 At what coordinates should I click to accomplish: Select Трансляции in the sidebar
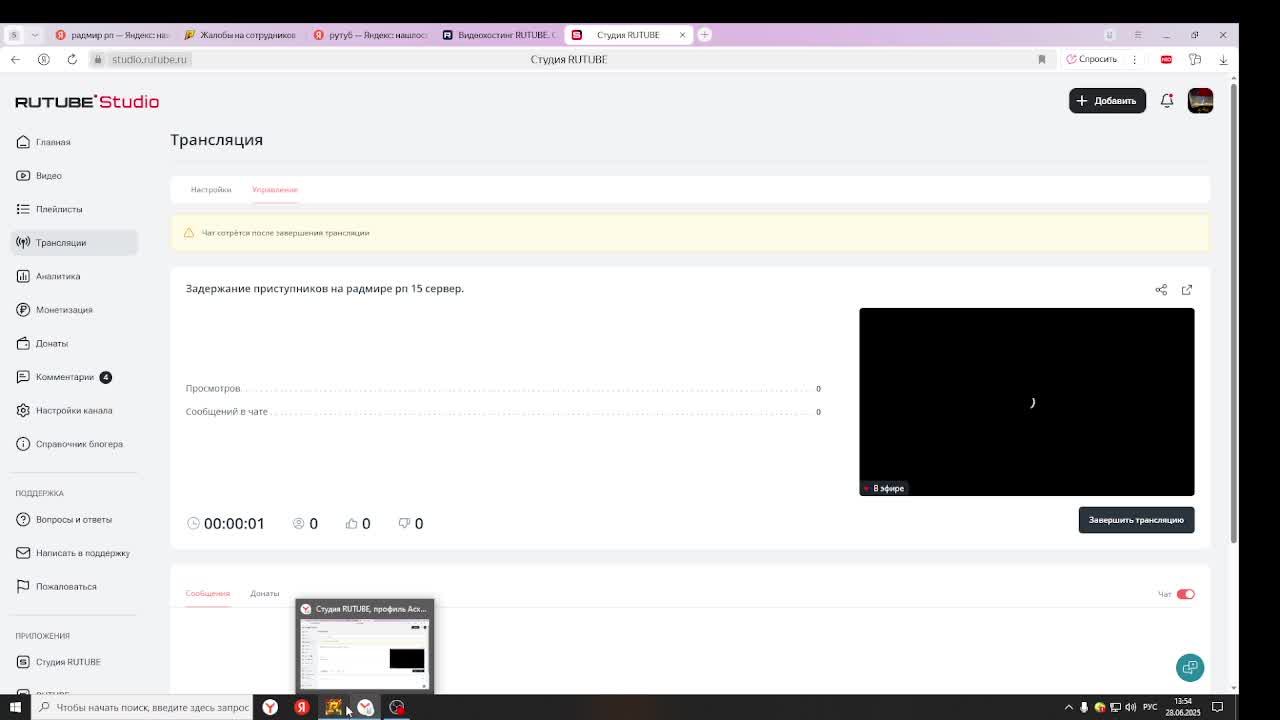pyautogui.click(x=74, y=243)
